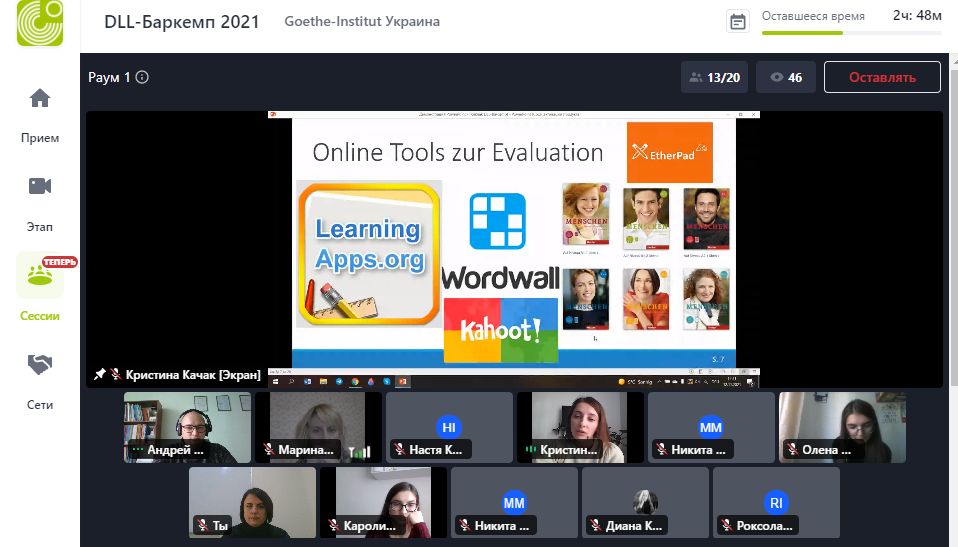Select Марина's video thumbnail
The width and height of the screenshot is (958, 547).
(x=317, y=426)
